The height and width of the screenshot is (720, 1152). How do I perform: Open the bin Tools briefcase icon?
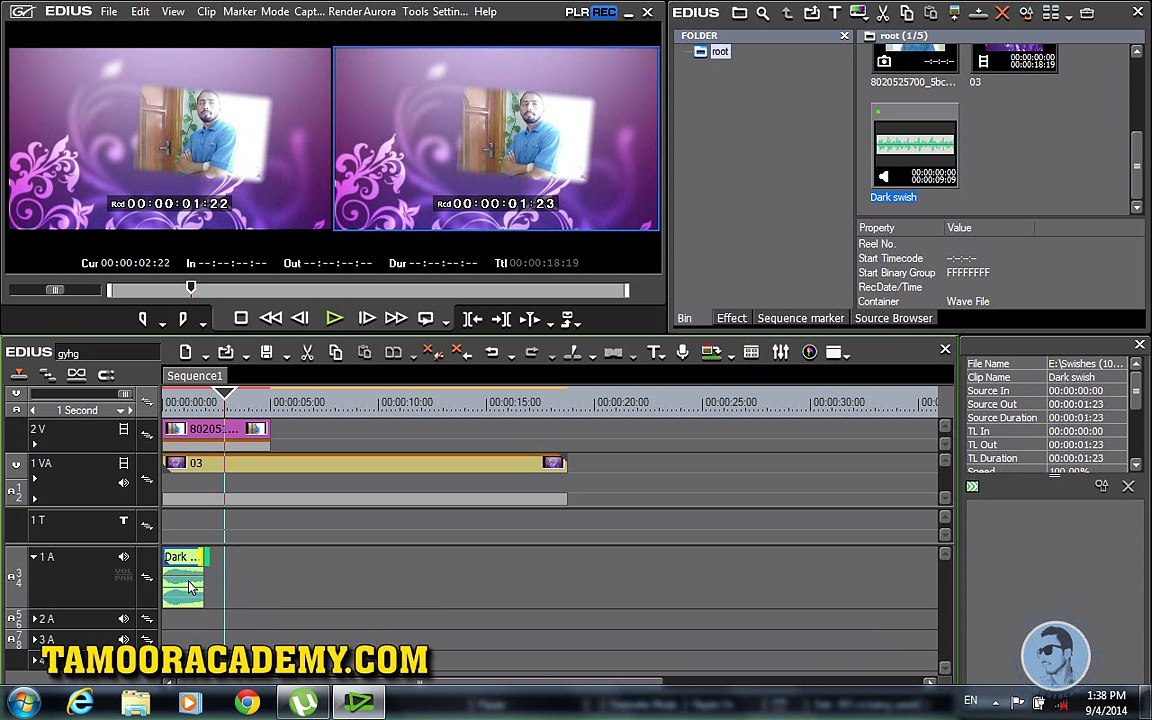1087,12
